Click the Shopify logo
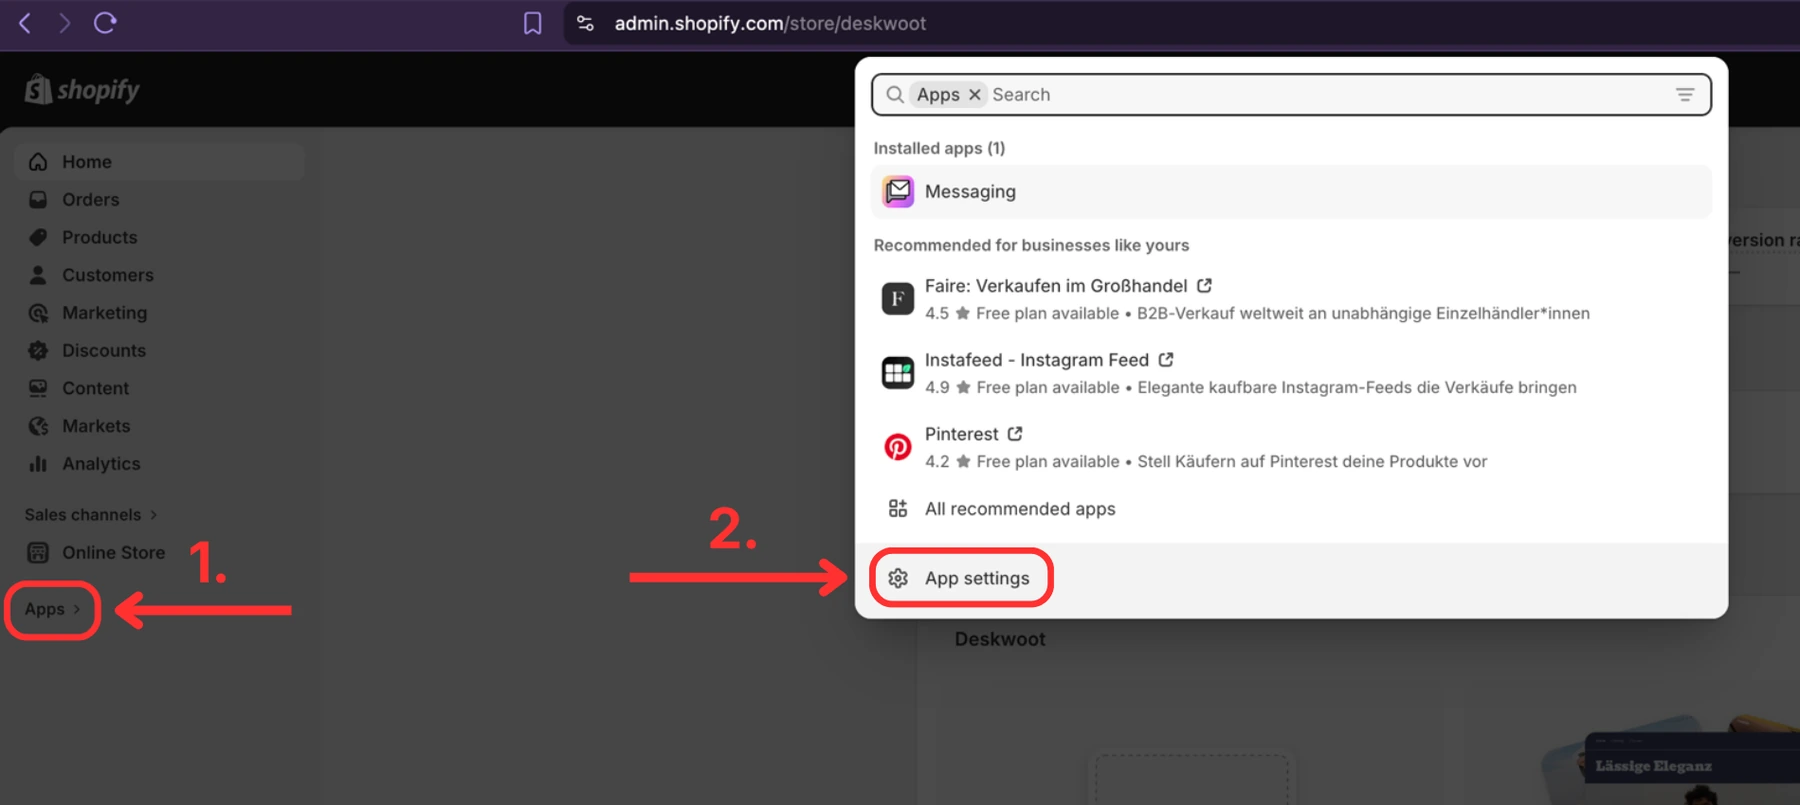Viewport: 1800px width, 805px height. 82,90
